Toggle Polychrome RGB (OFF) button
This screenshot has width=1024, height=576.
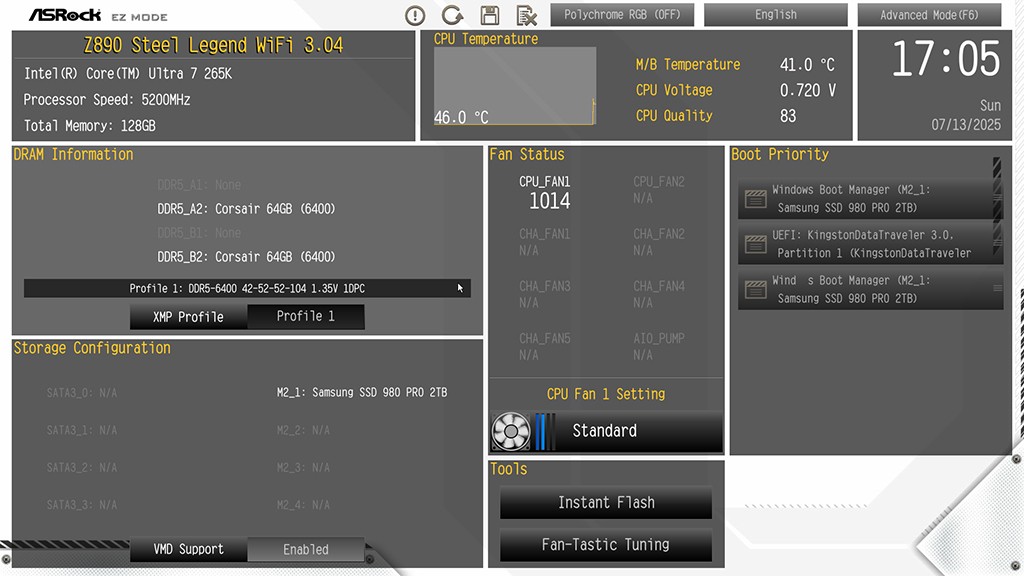tap(622, 14)
